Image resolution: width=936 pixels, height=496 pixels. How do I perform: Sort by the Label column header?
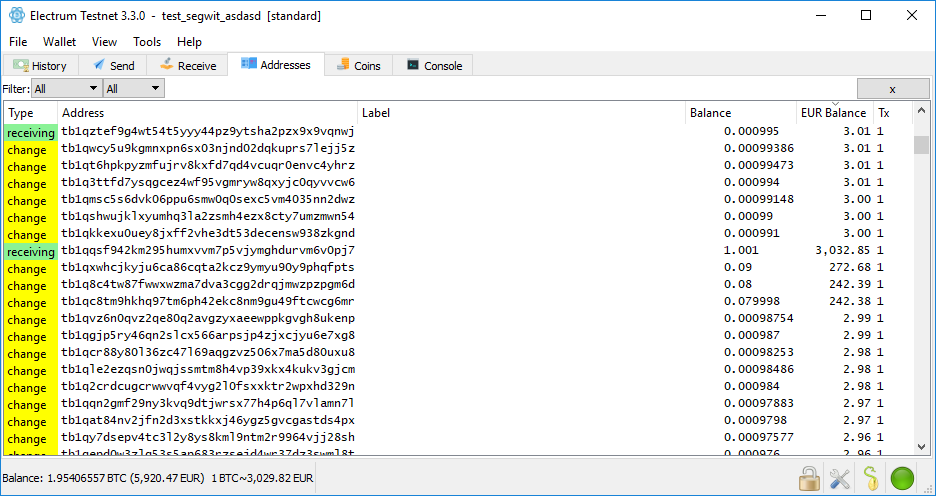[522, 113]
